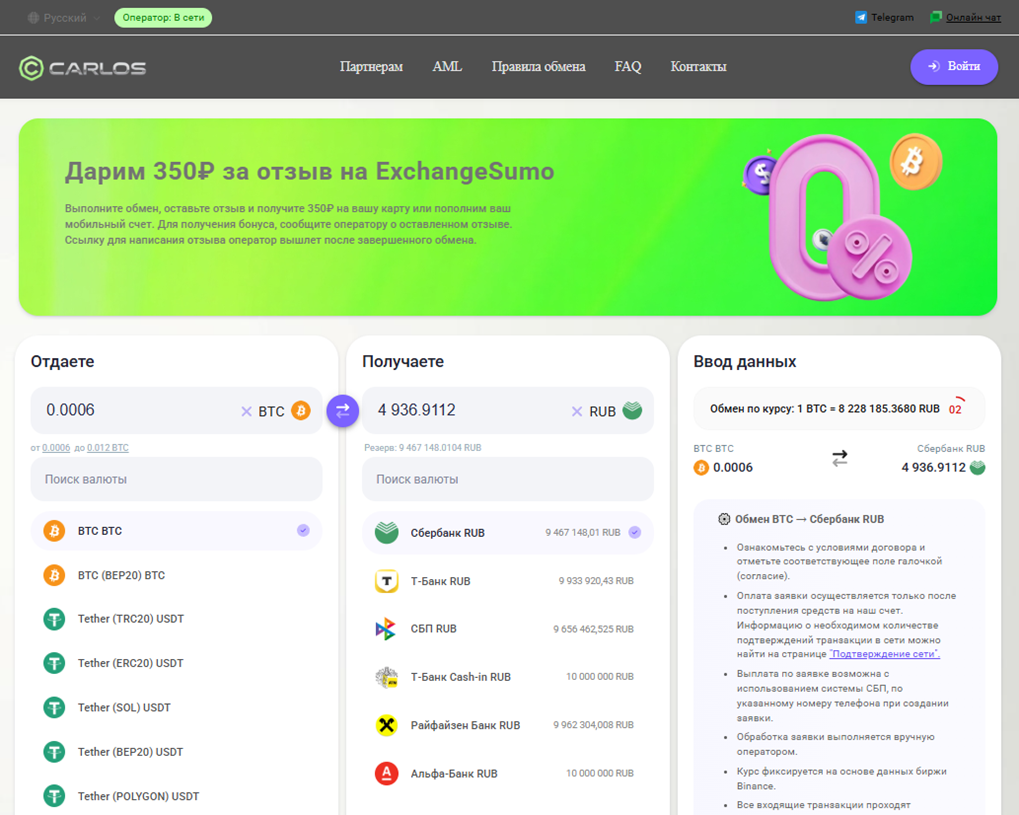Choose Райффайзен Банк RUB option
The width and height of the screenshot is (1019, 815).
coord(508,725)
